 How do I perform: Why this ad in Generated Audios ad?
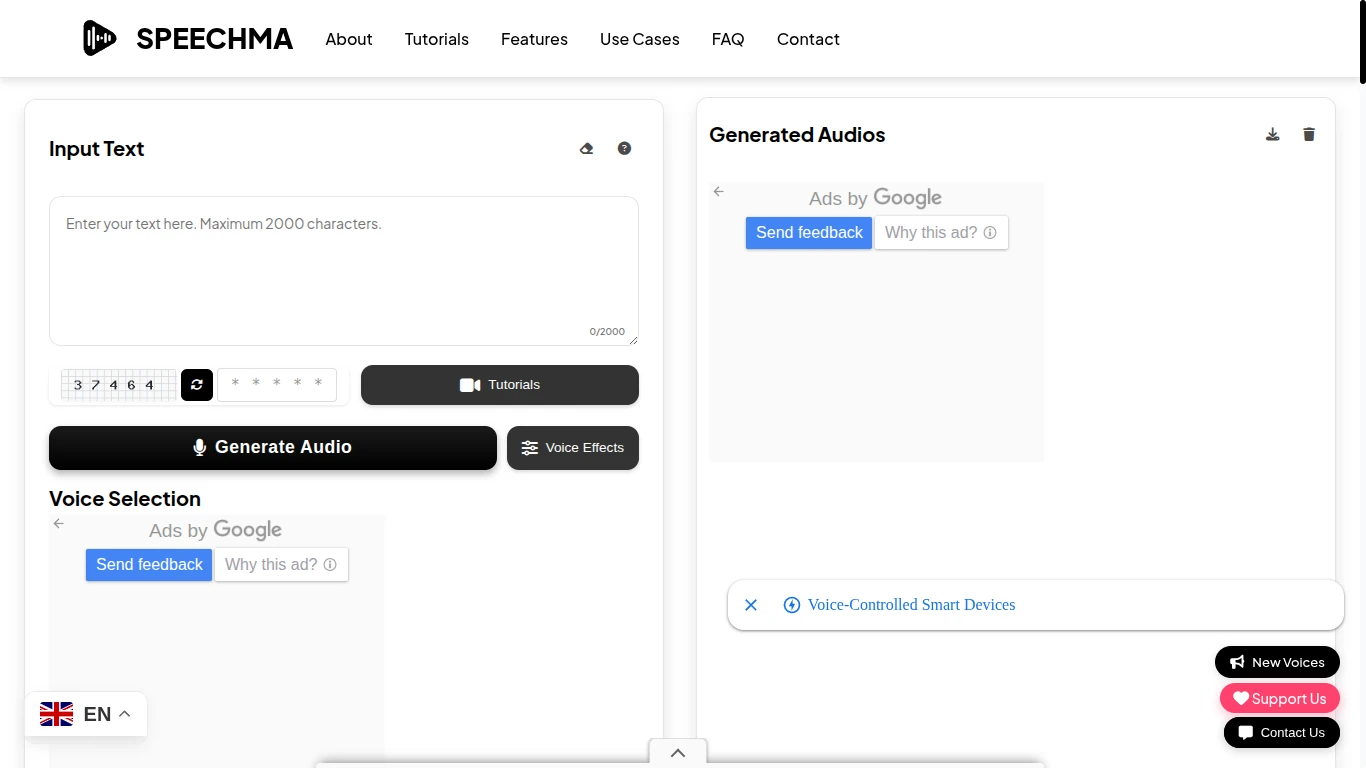pos(941,232)
